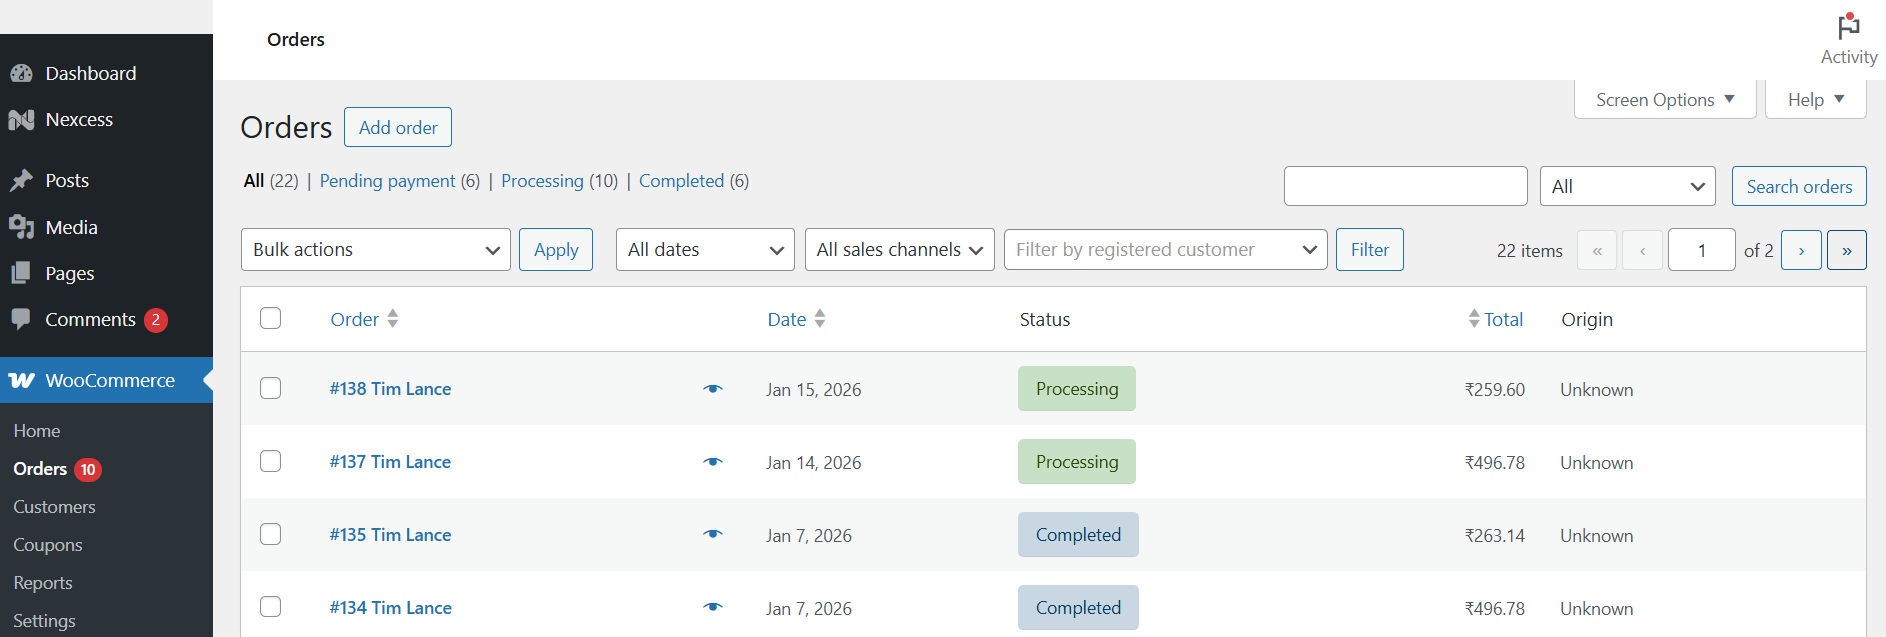Open the Bulk actions dropdown
Viewport: 1886px width, 637px height.
(375, 250)
